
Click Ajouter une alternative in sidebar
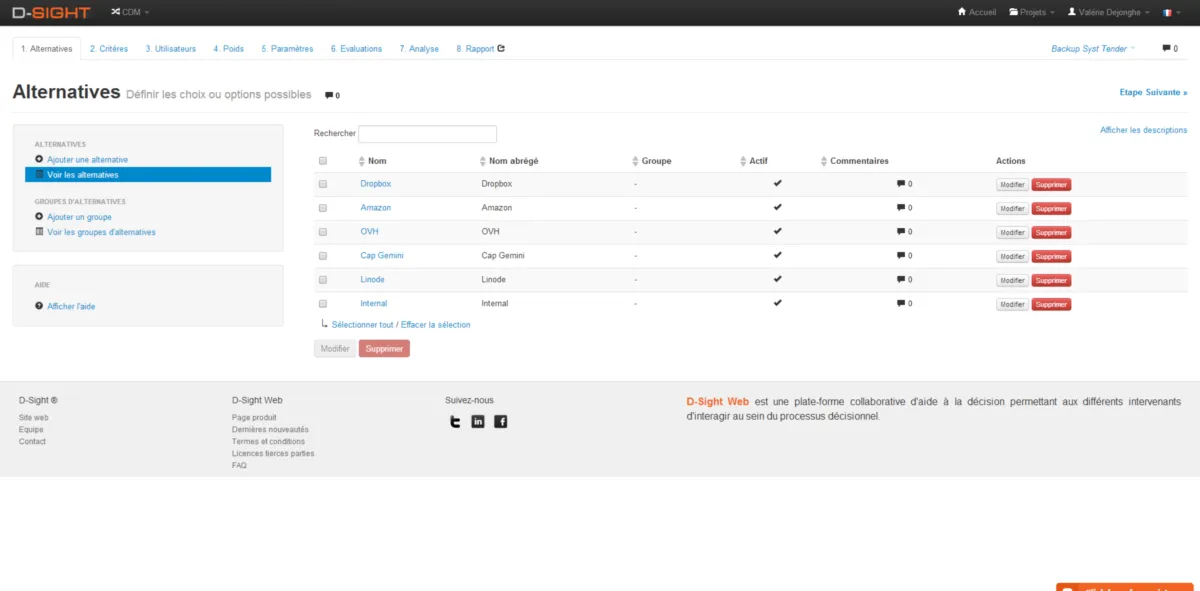(87, 159)
